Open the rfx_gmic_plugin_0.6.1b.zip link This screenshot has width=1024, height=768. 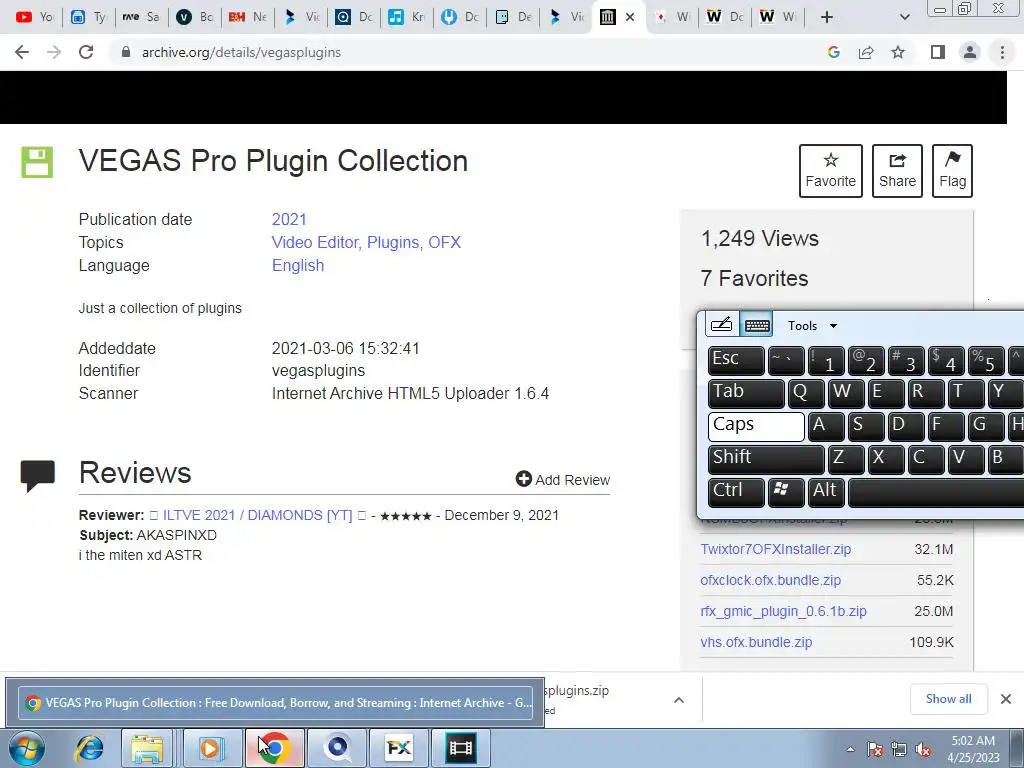[x=783, y=611]
